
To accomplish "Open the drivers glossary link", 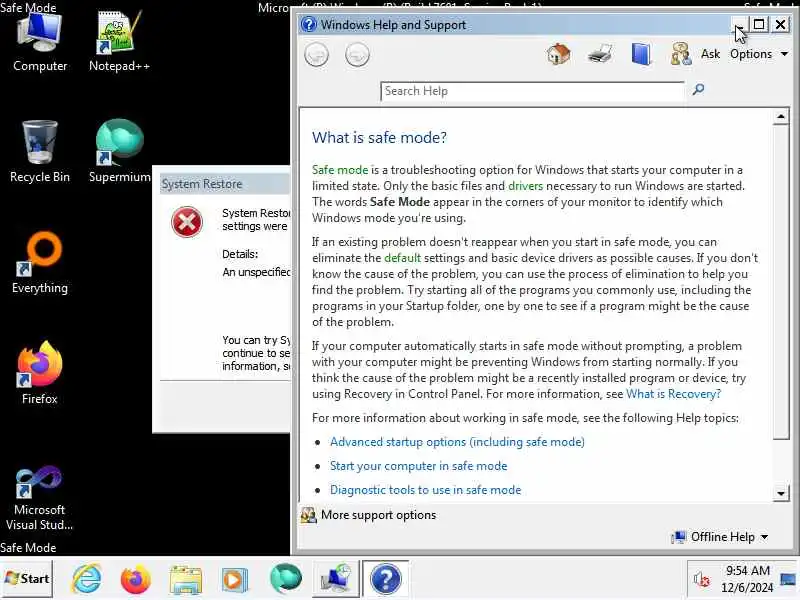I will (525, 186).
